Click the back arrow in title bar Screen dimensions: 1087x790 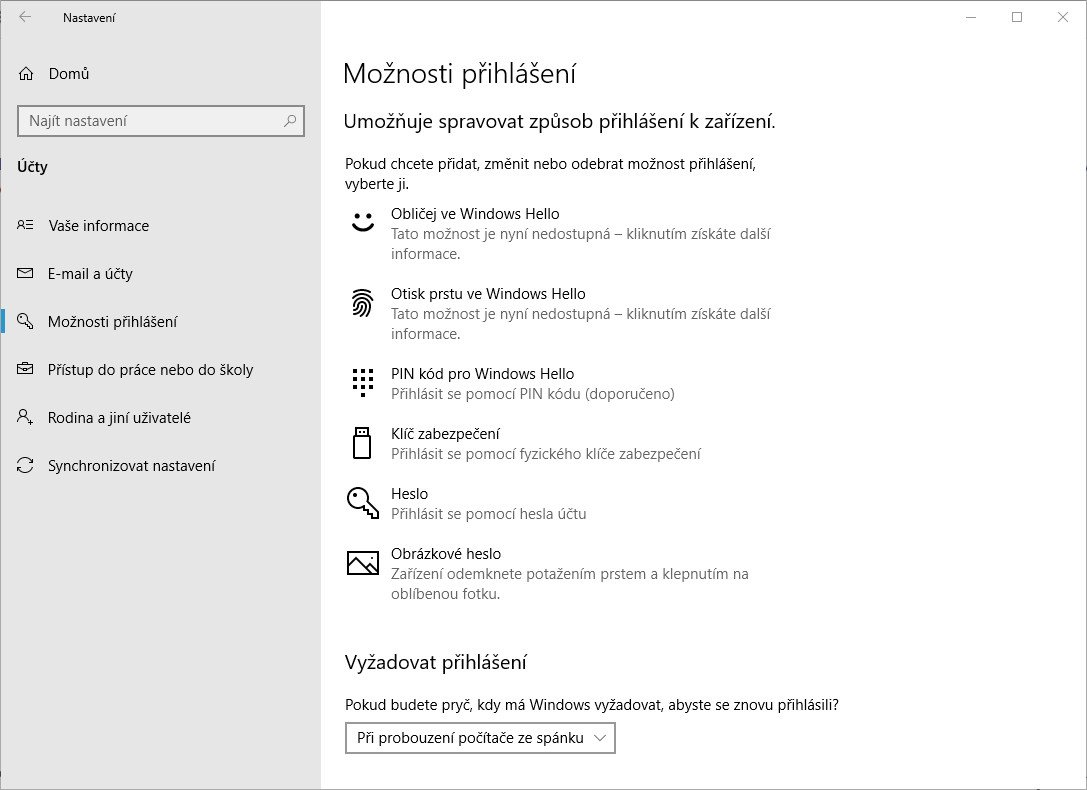click(25, 17)
